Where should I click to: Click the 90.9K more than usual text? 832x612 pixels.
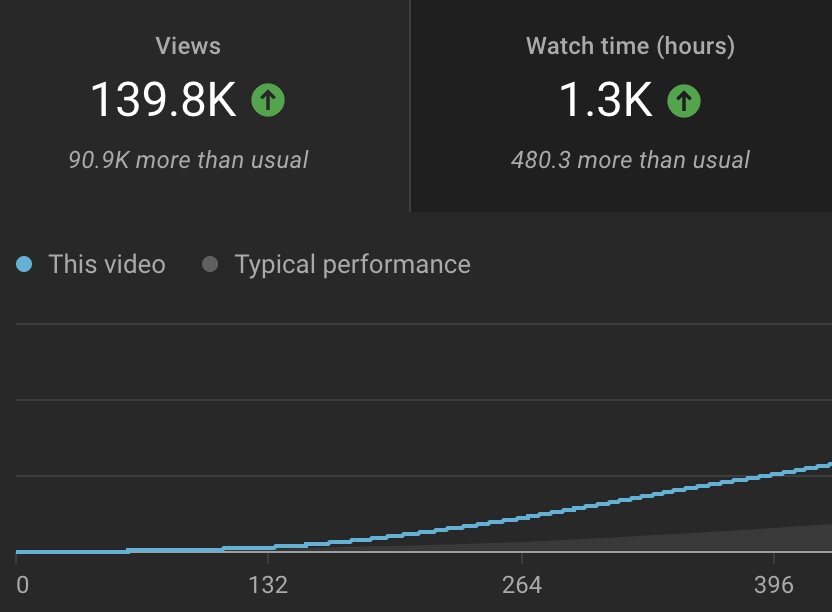(188, 160)
